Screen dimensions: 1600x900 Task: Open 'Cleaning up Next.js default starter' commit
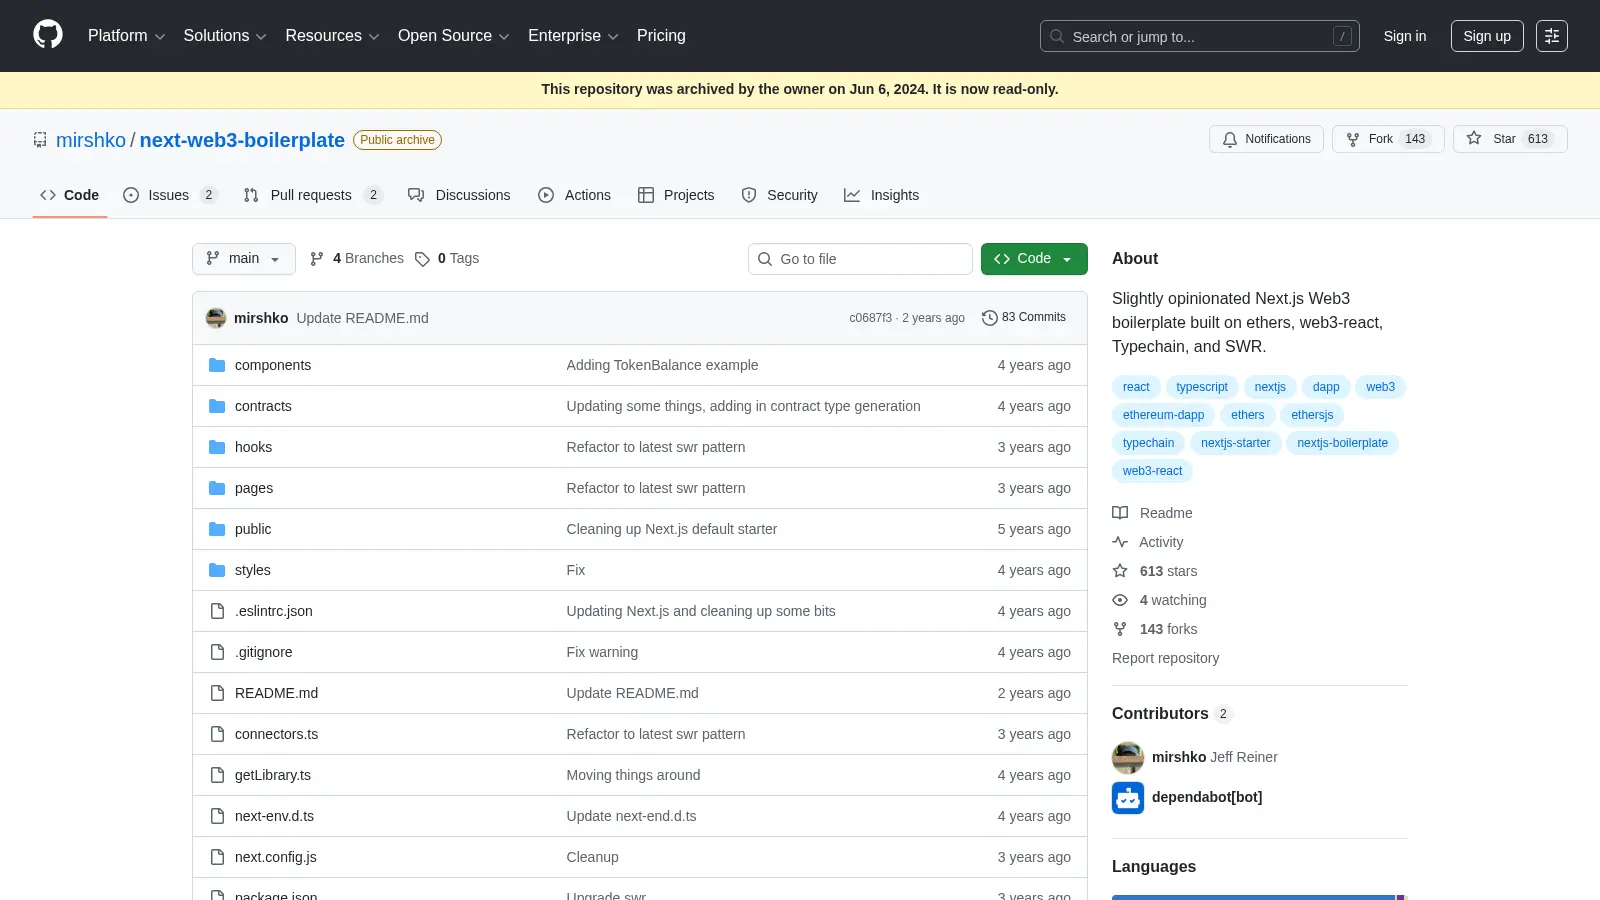tap(671, 529)
